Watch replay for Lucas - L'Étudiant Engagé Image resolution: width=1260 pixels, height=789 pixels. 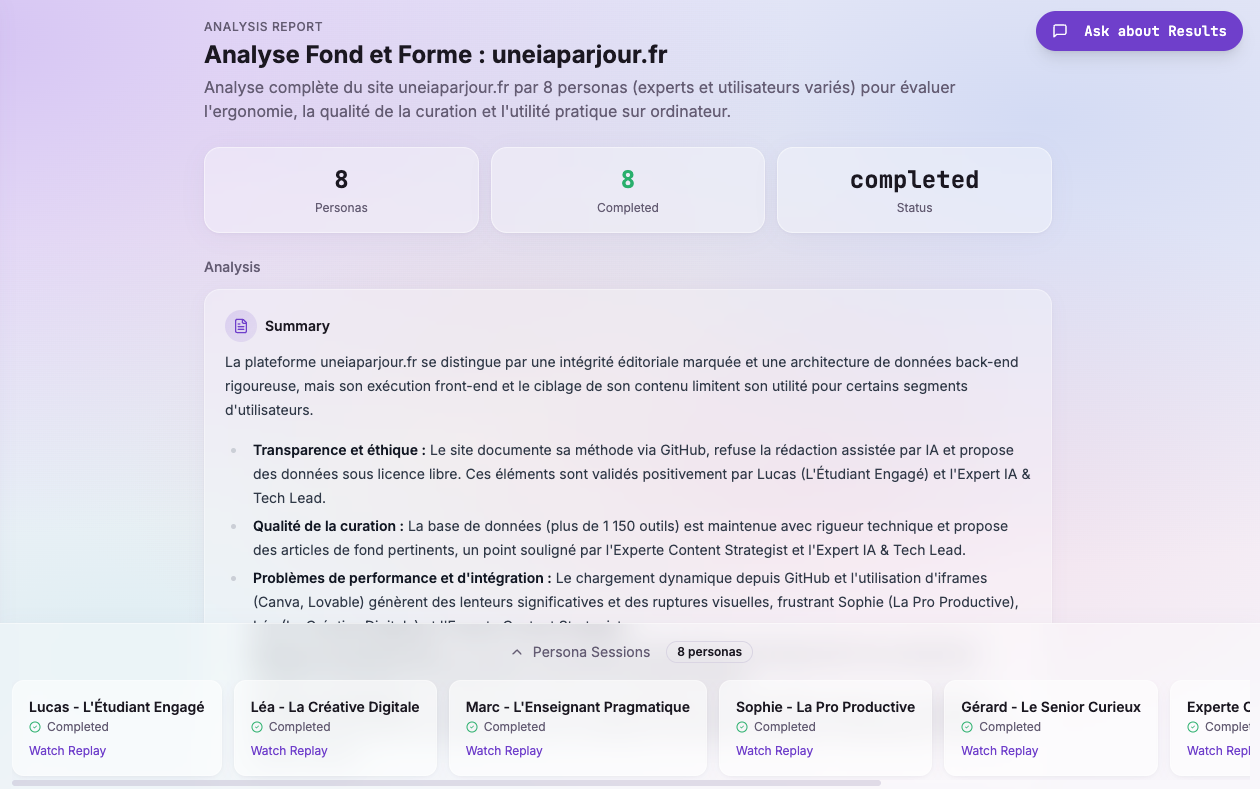tap(67, 751)
